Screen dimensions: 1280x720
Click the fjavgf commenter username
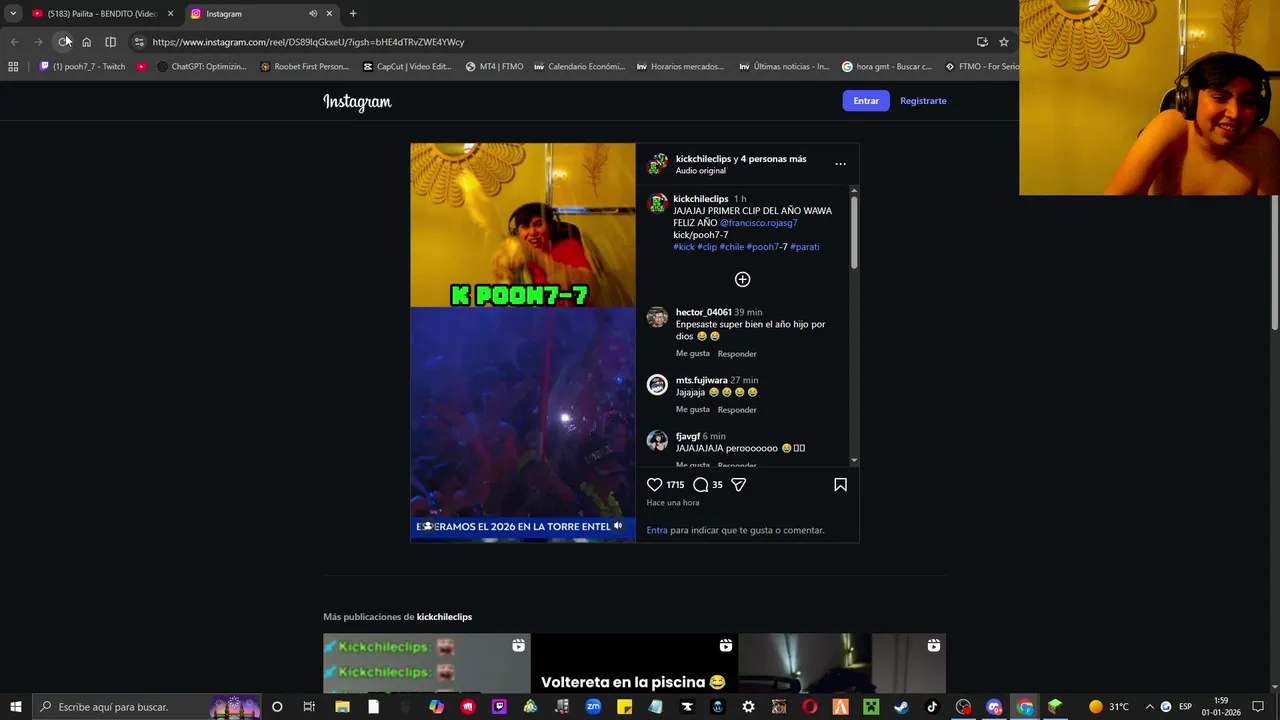[x=688, y=436]
